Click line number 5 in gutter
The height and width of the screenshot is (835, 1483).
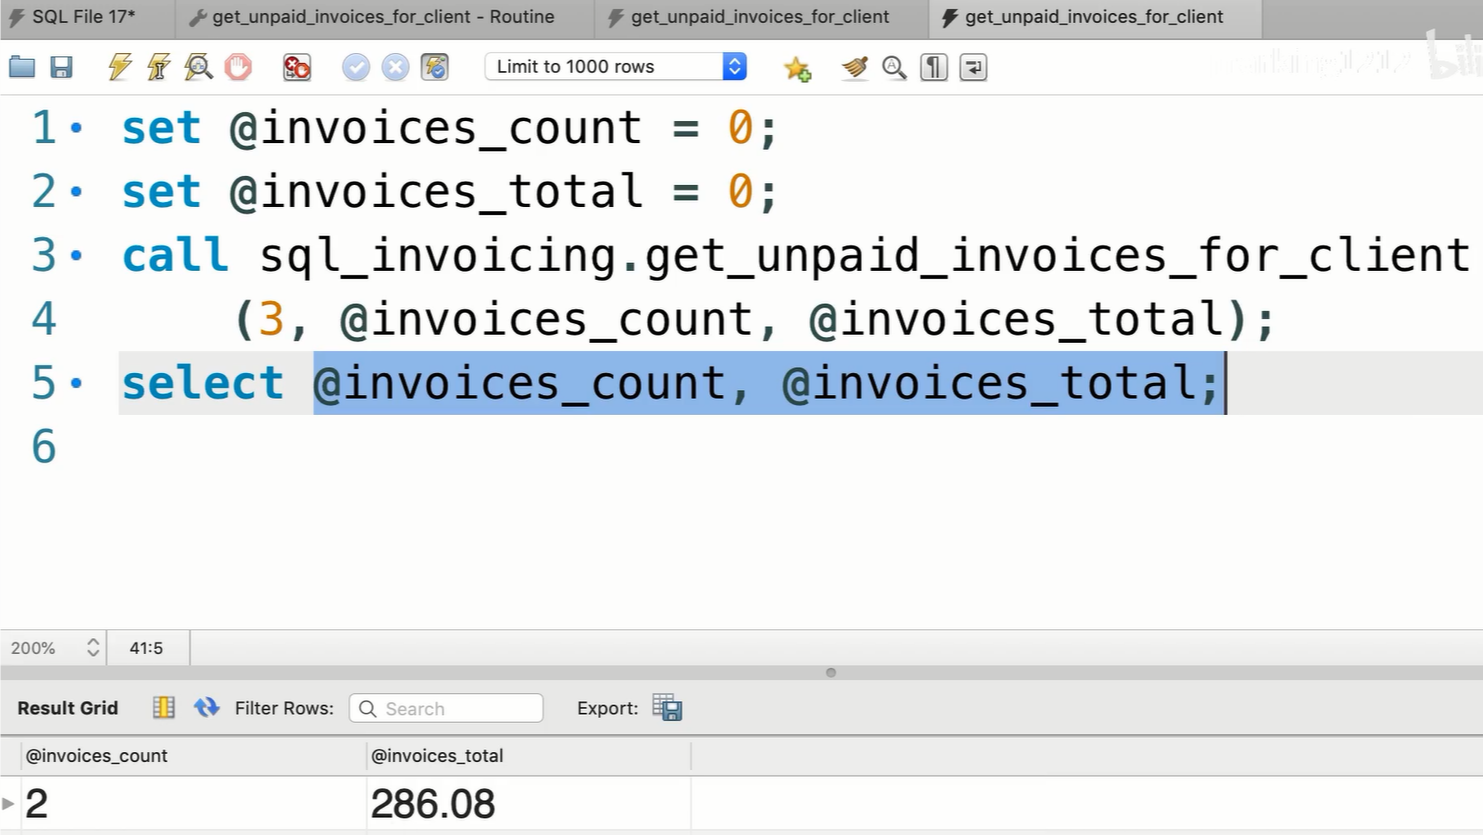click(44, 383)
